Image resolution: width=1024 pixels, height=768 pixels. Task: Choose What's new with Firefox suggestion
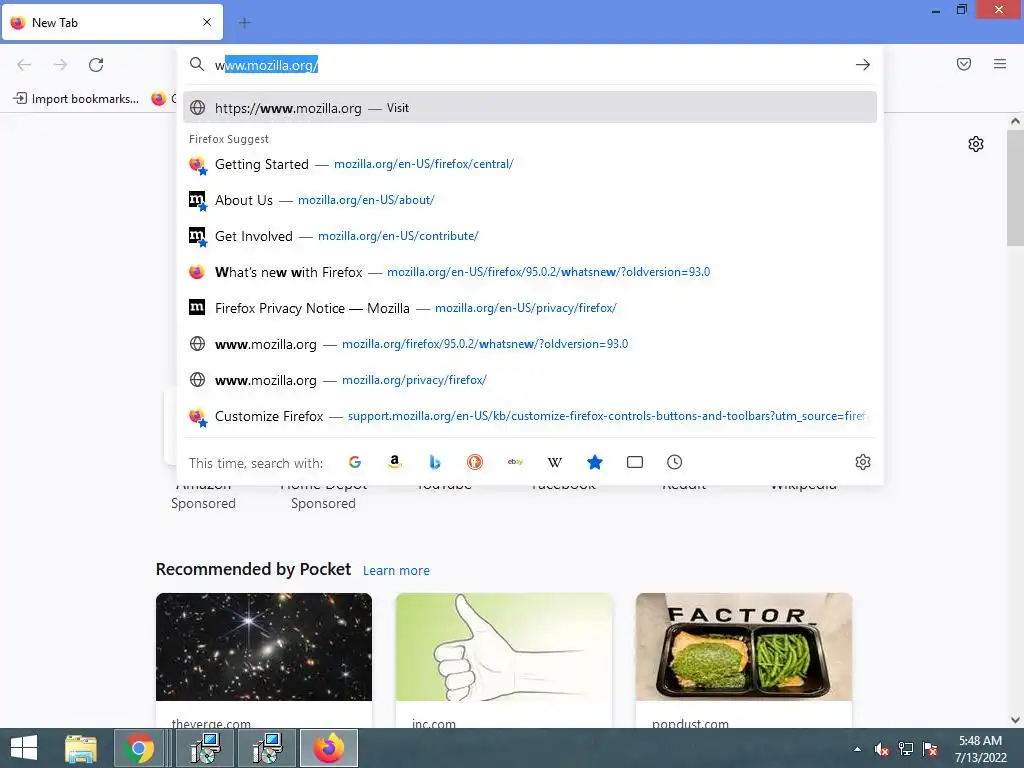pos(530,272)
